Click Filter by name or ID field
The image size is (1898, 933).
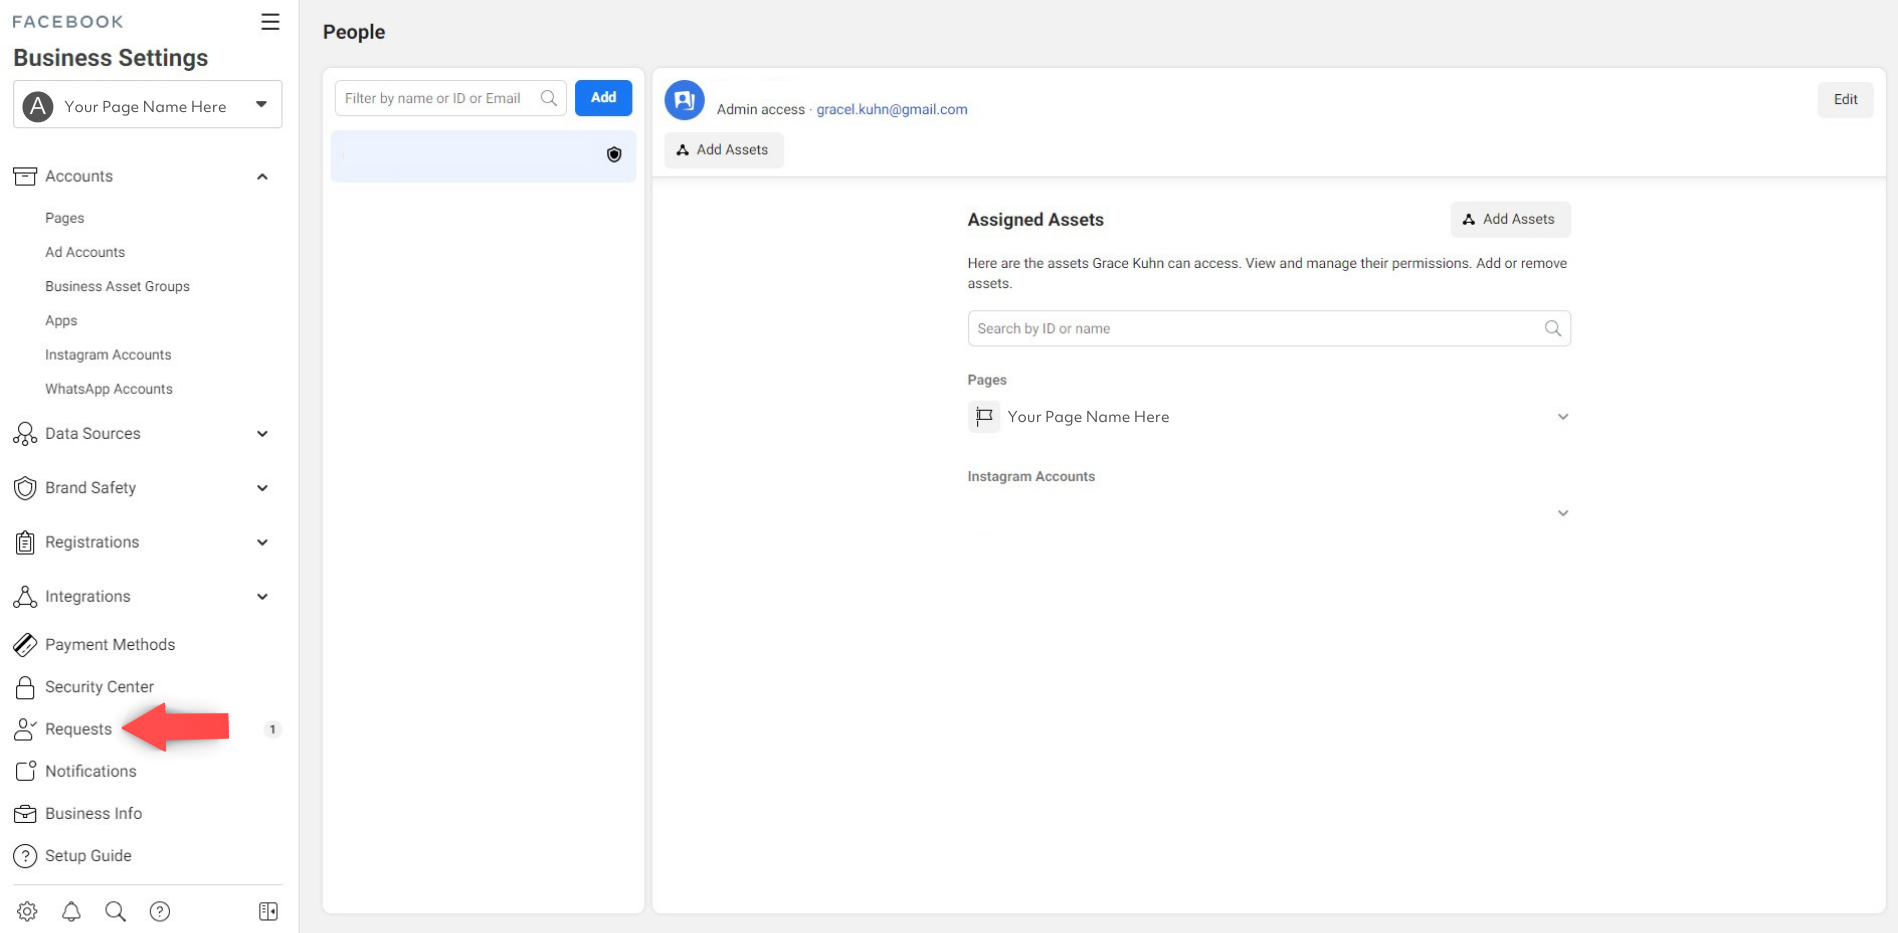click(x=451, y=98)
